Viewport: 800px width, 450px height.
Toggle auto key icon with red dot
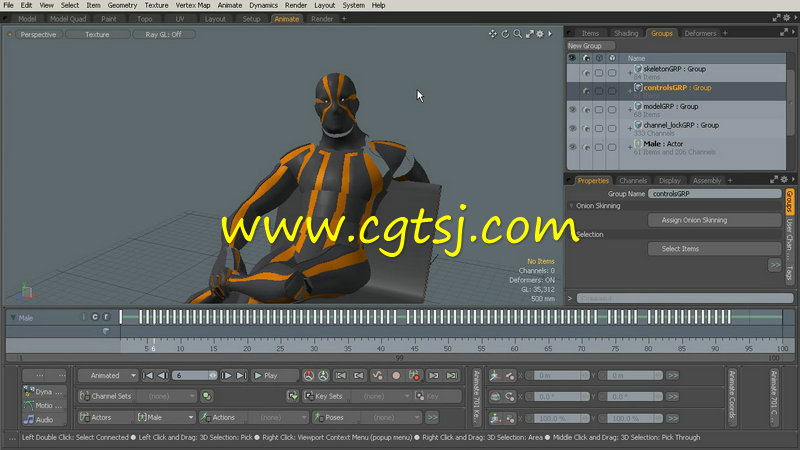(414, 376)
